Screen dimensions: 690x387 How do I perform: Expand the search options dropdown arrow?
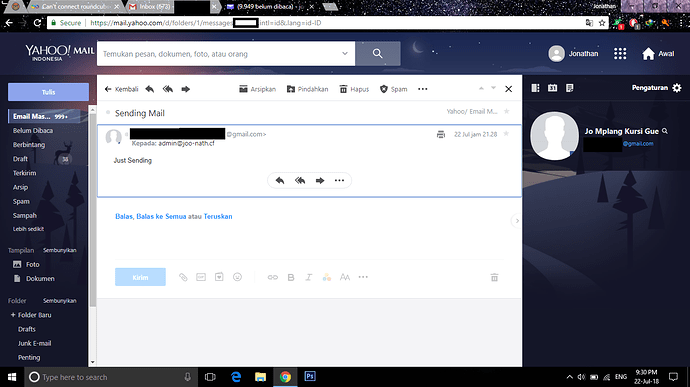coord(345,53)
